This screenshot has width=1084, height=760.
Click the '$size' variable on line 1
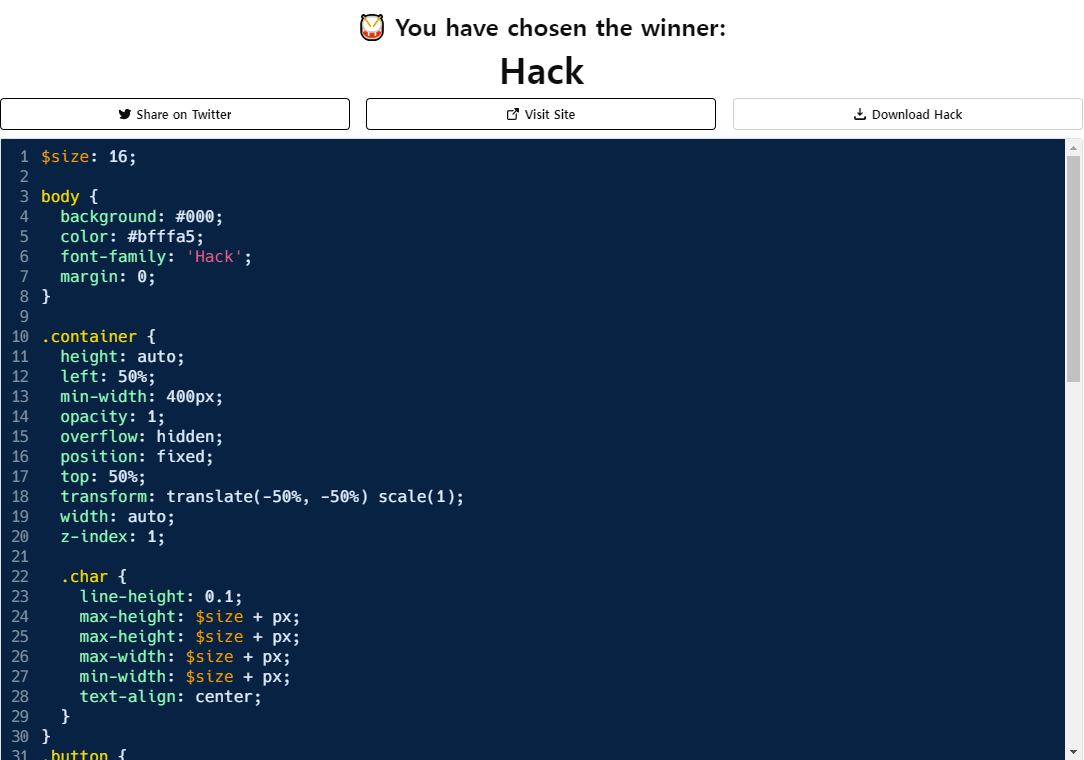point(64,157)
